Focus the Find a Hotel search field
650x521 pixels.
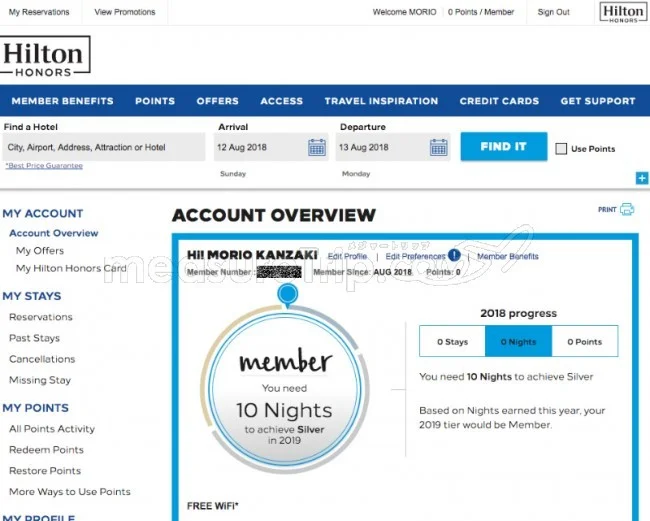(104, 147)
